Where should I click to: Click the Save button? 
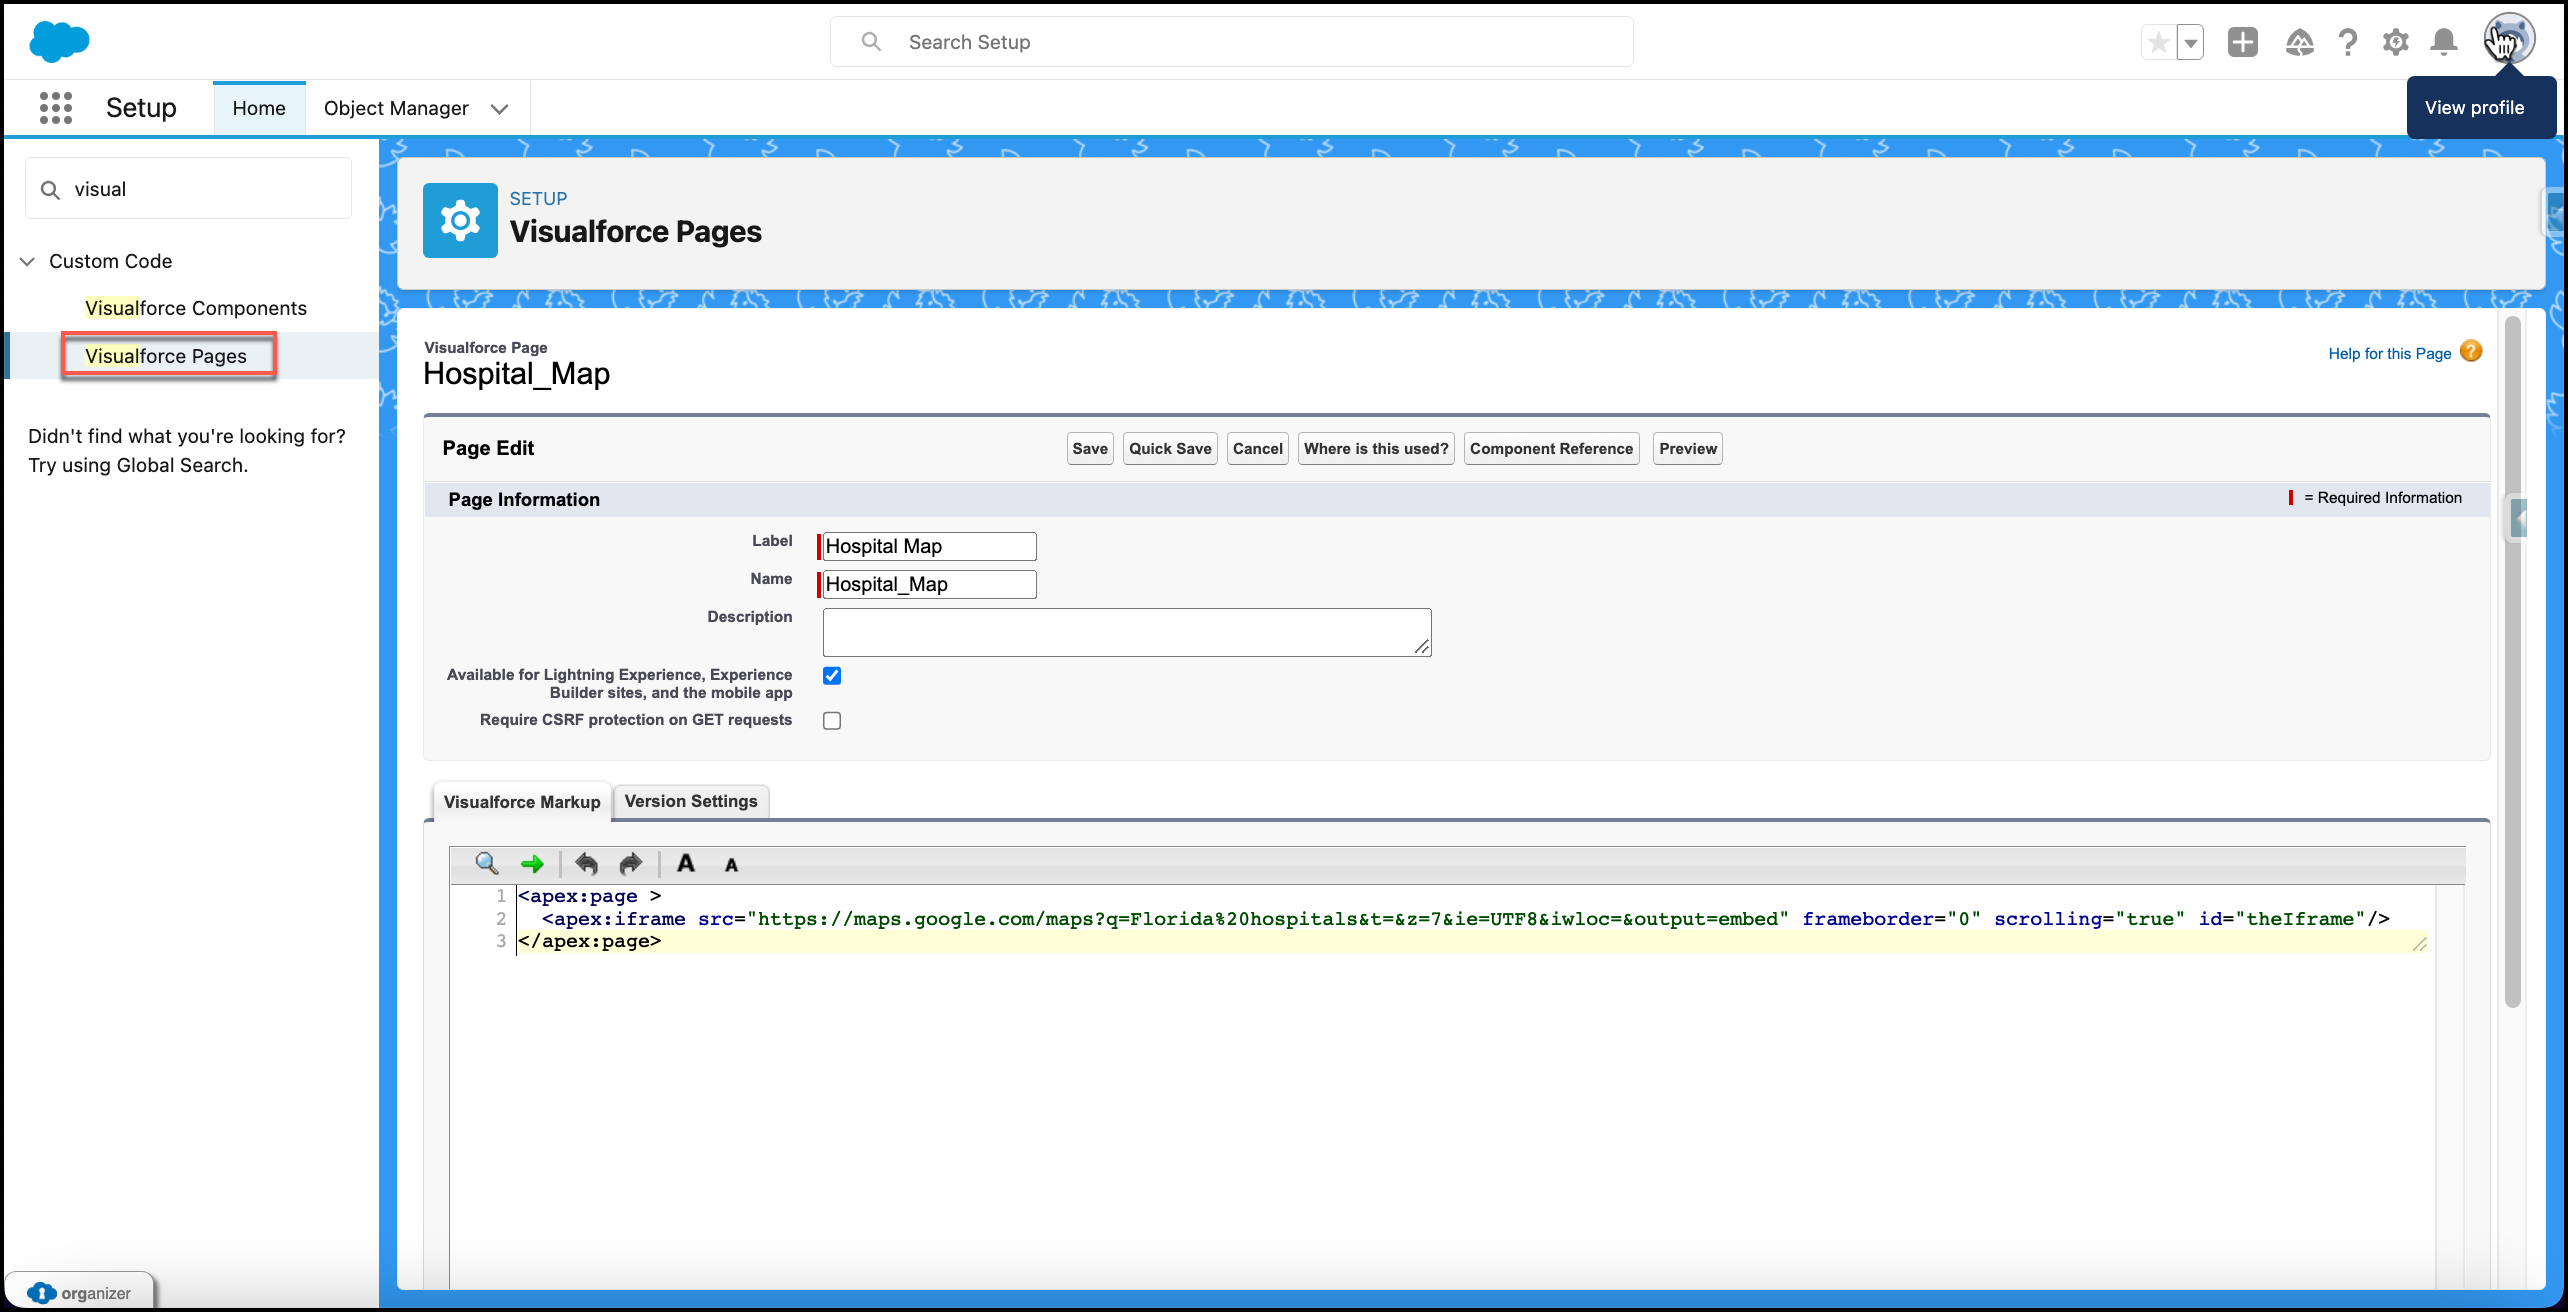1090,449
